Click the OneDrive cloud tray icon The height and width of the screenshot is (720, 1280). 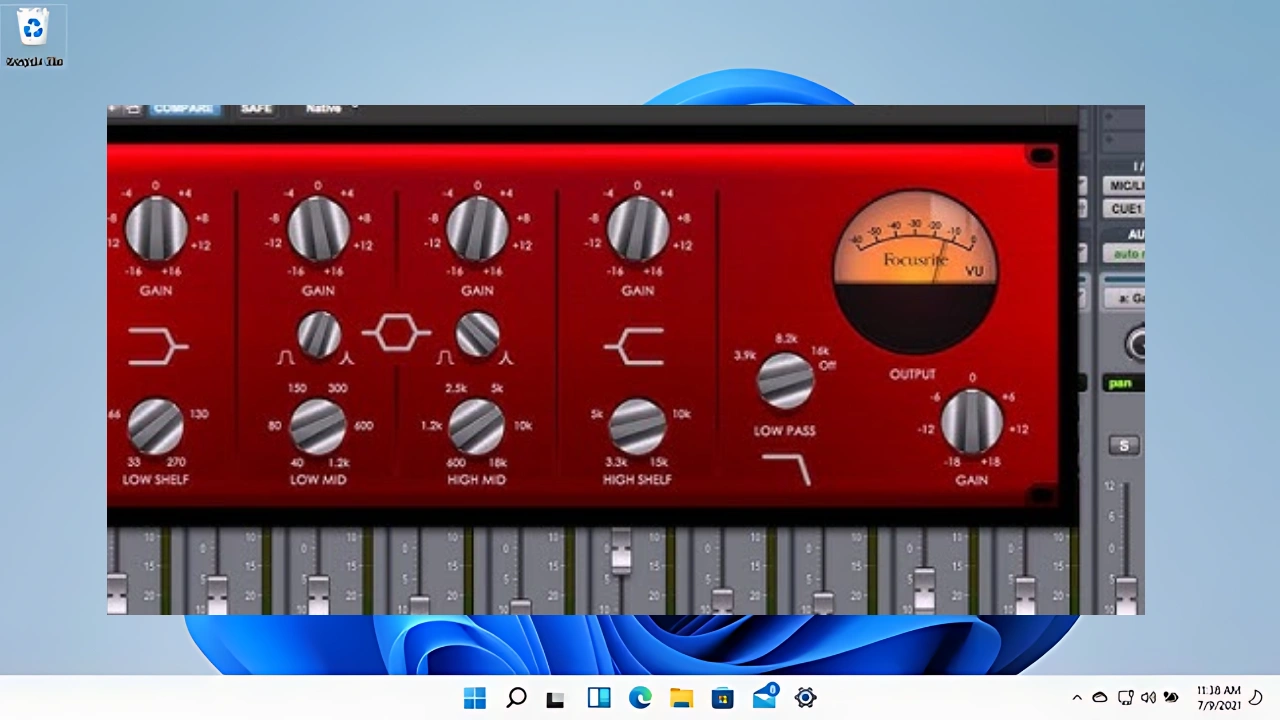click(x=1100, y=698)
